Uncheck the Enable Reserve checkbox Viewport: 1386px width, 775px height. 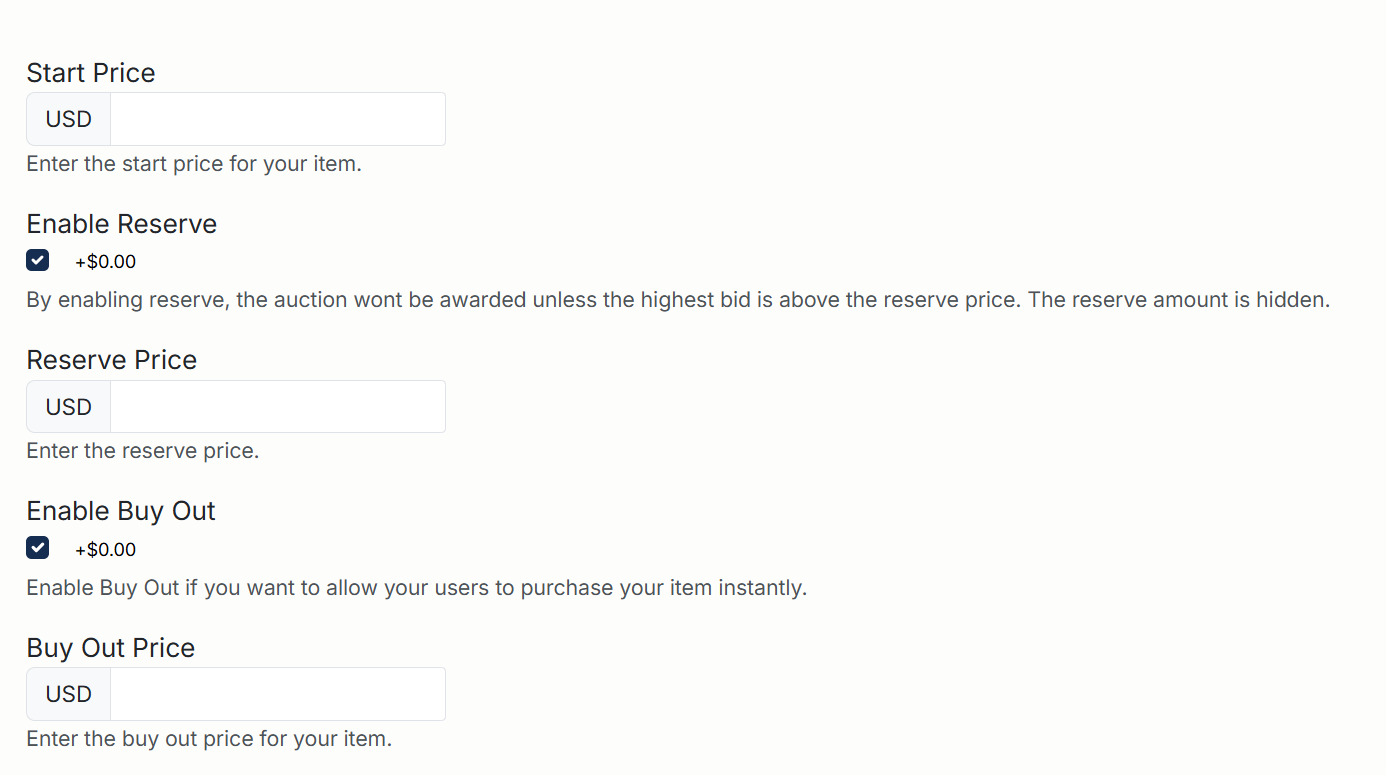click(x=36, y=260)
